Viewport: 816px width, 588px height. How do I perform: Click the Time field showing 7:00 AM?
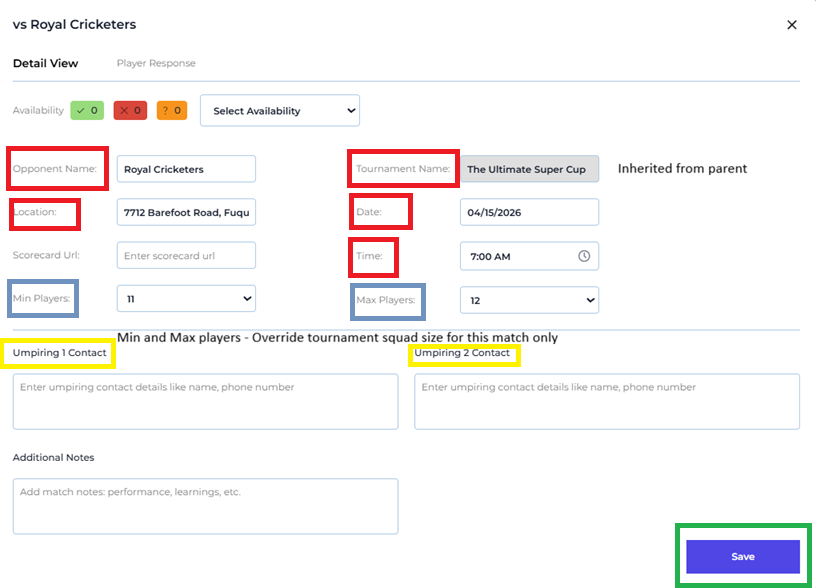[529, 256]
